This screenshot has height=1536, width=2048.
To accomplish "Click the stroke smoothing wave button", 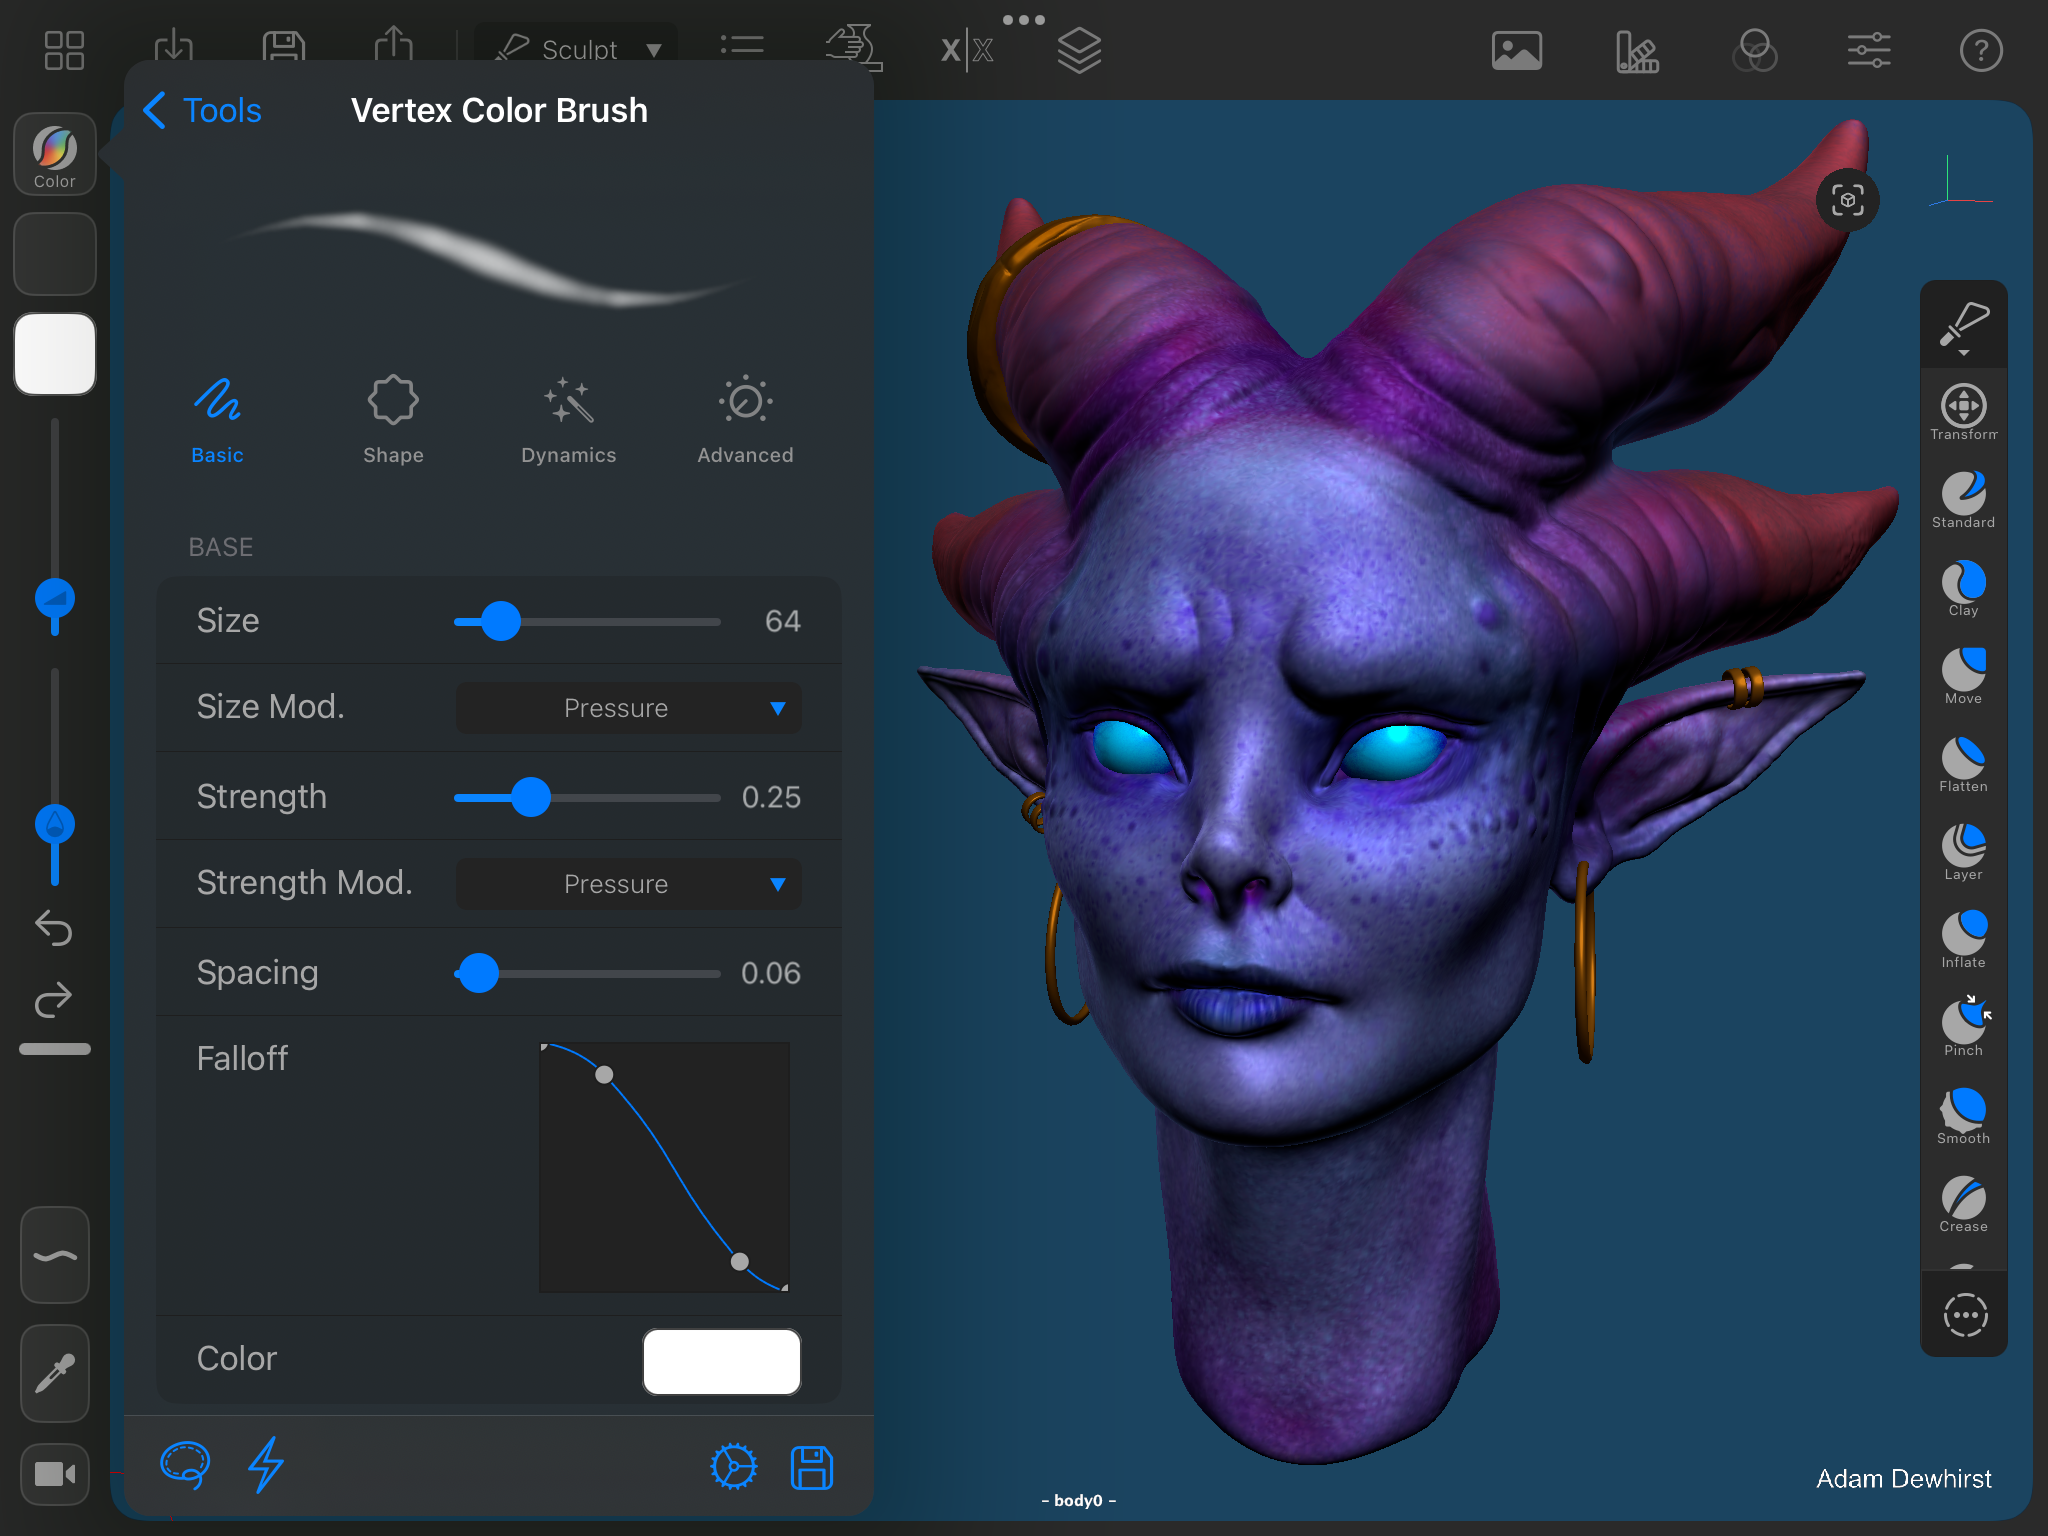I will pyautogui.click(x=55, y=1256).
